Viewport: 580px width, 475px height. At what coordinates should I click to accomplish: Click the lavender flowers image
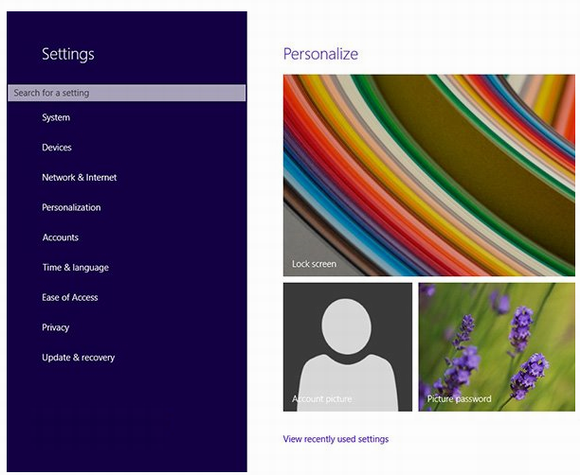(497, 347)
